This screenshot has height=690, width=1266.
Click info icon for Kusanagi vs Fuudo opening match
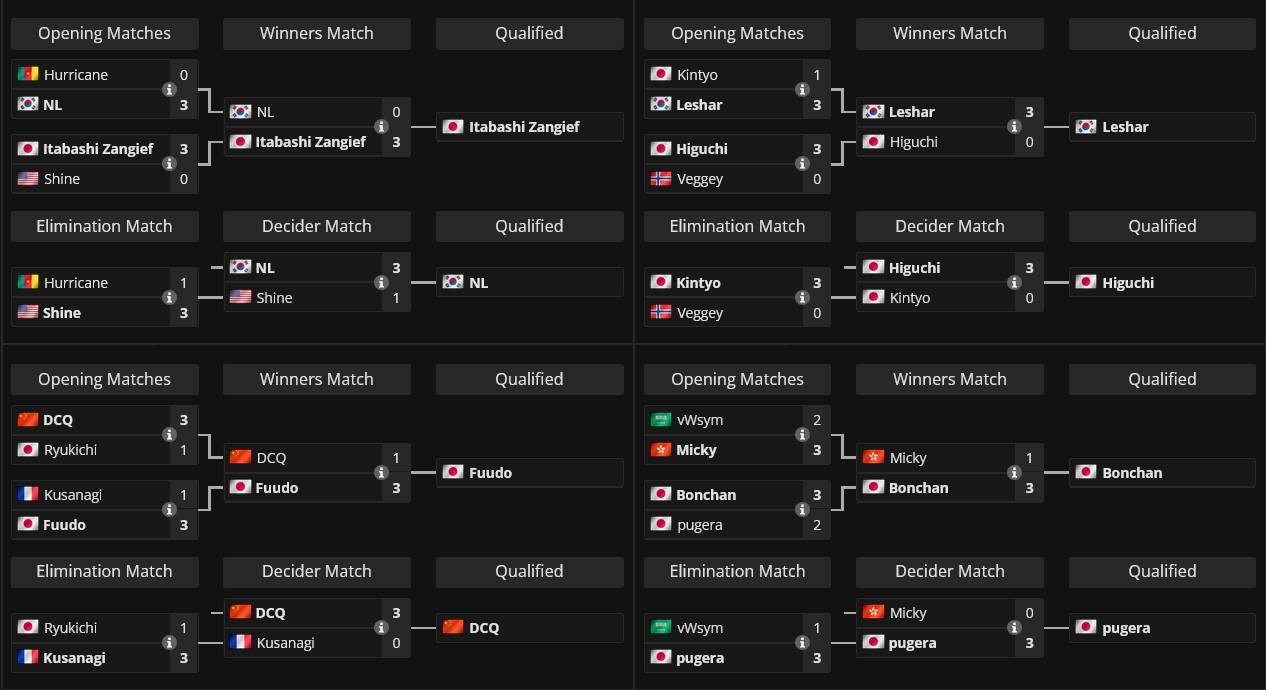coord(170,510)
